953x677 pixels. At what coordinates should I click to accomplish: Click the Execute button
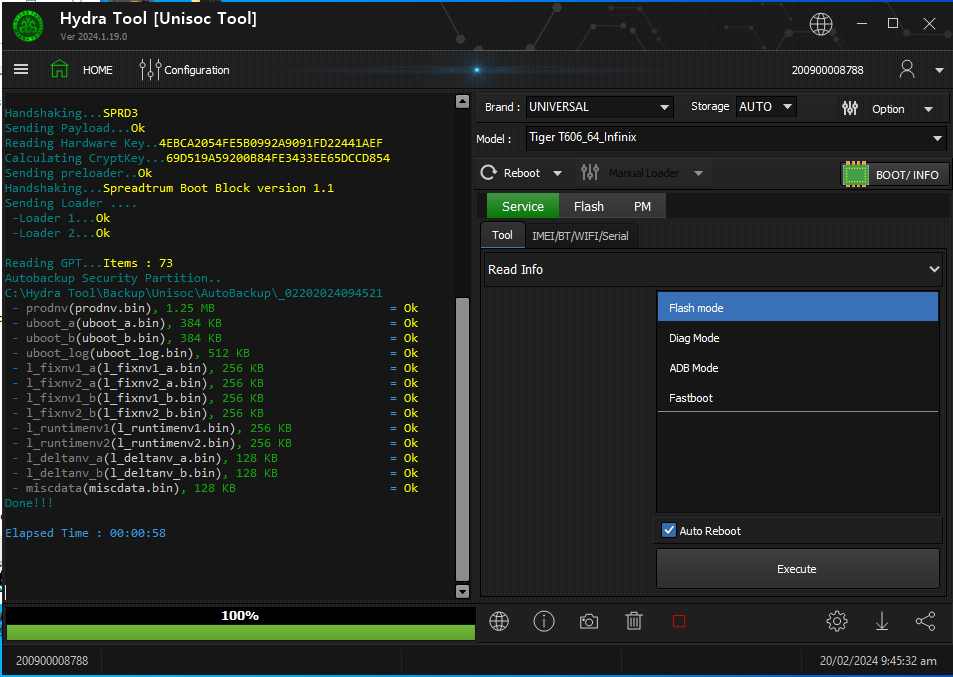pos(797,569)
